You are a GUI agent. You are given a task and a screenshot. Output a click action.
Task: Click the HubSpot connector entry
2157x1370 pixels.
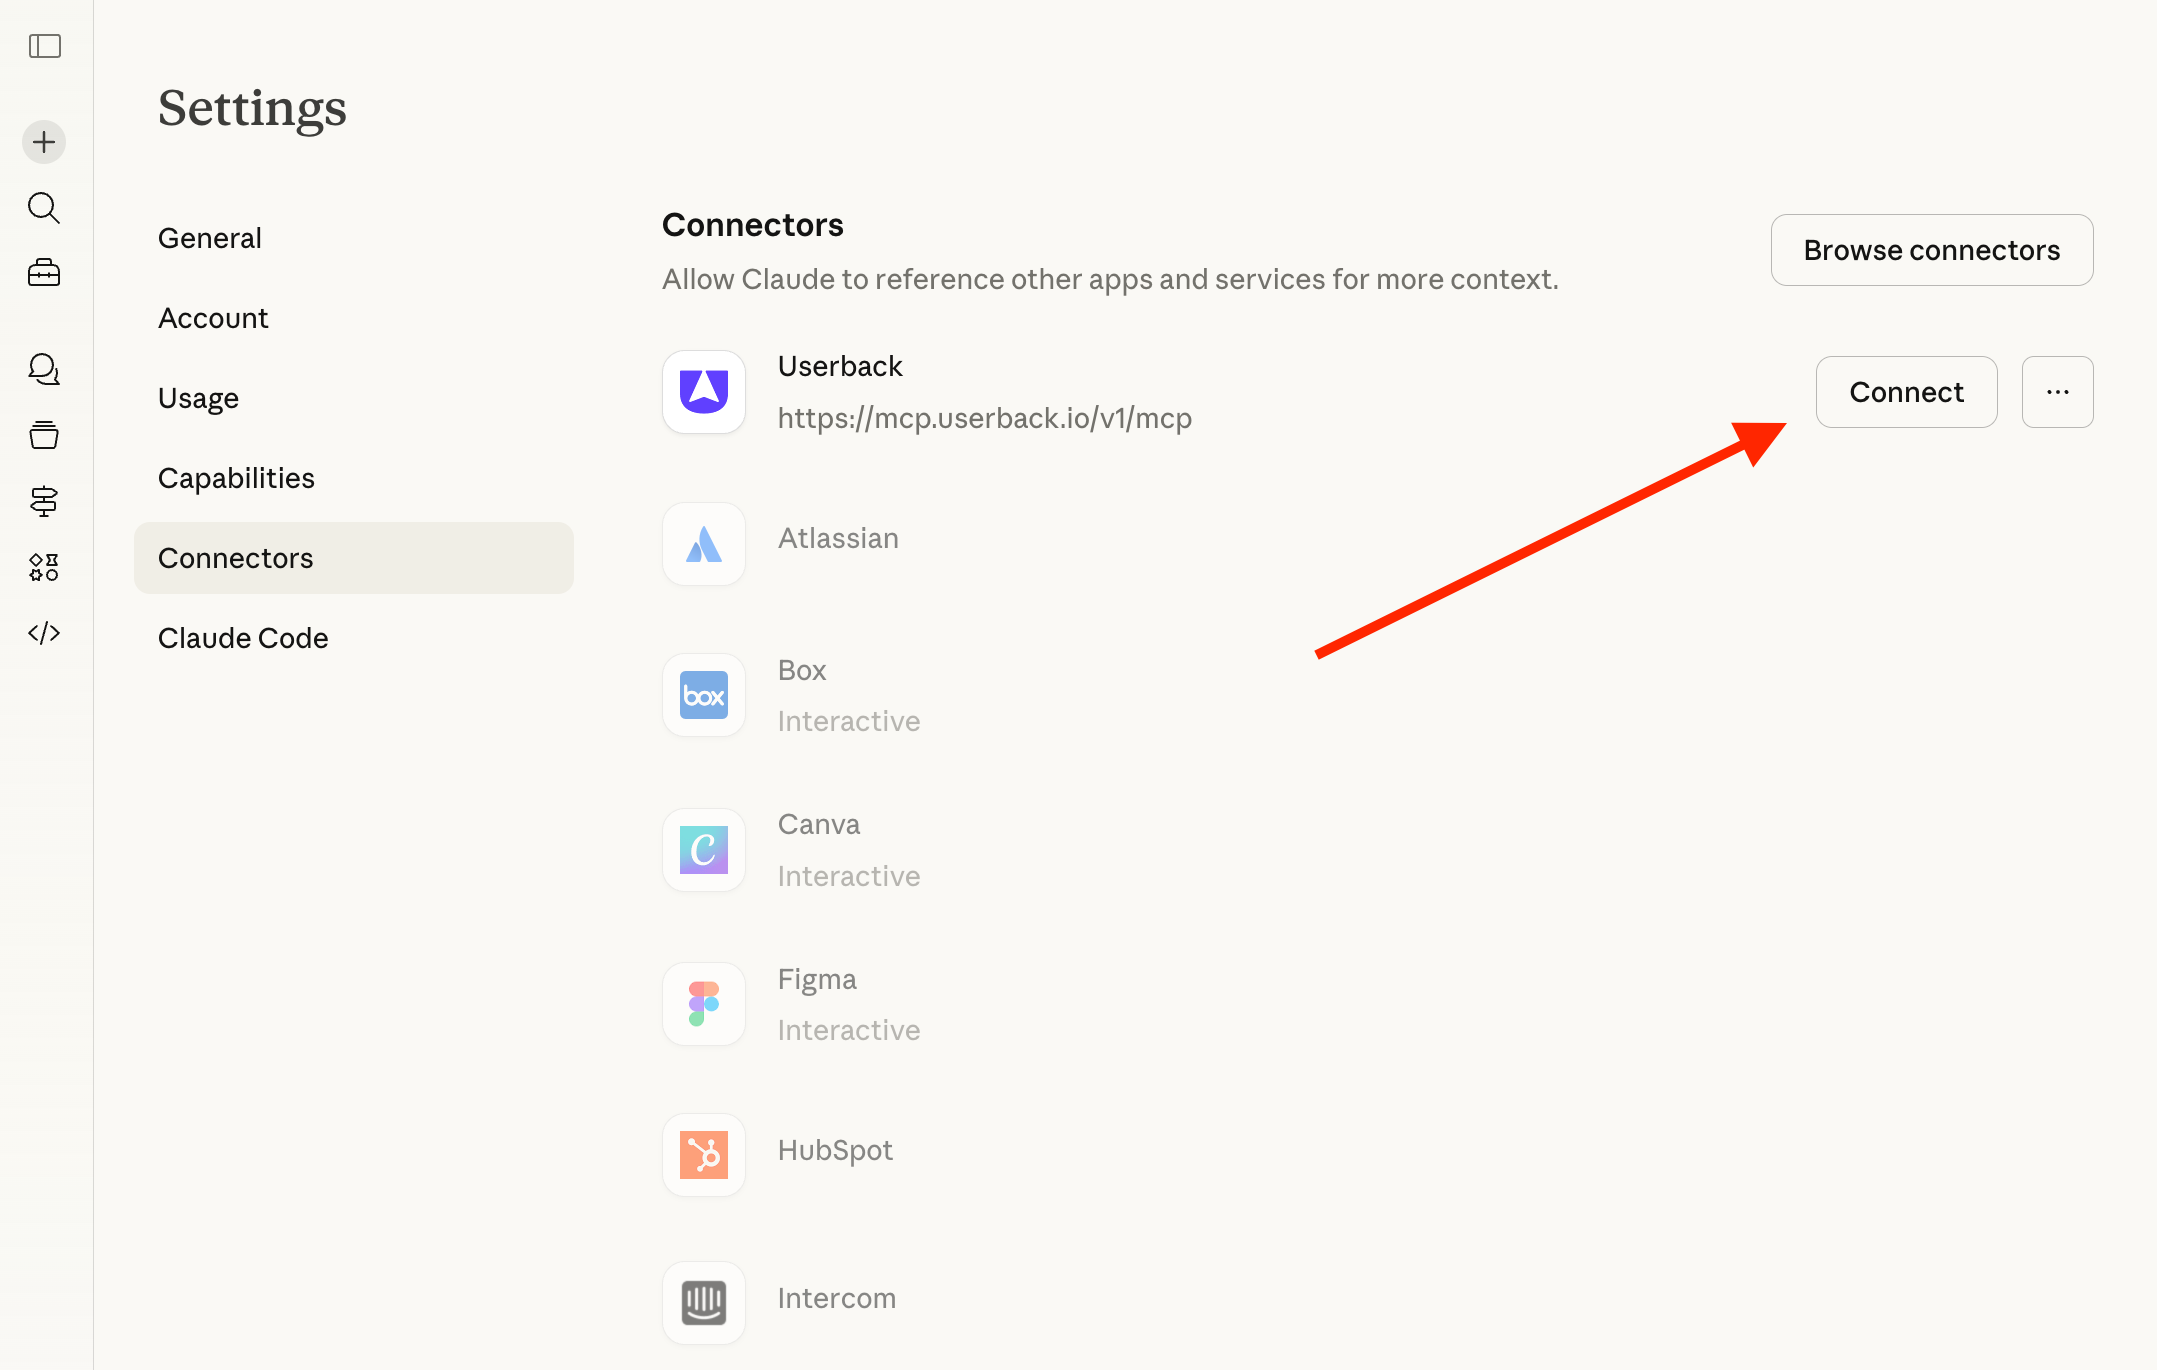(835, 1151)
